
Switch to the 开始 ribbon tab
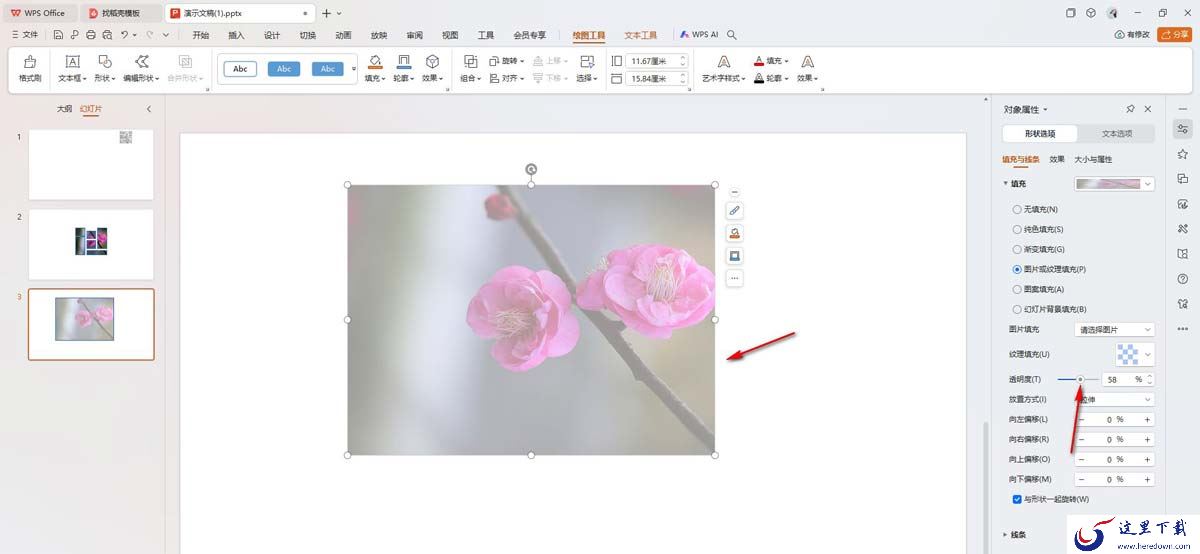[x=201, y=35]
